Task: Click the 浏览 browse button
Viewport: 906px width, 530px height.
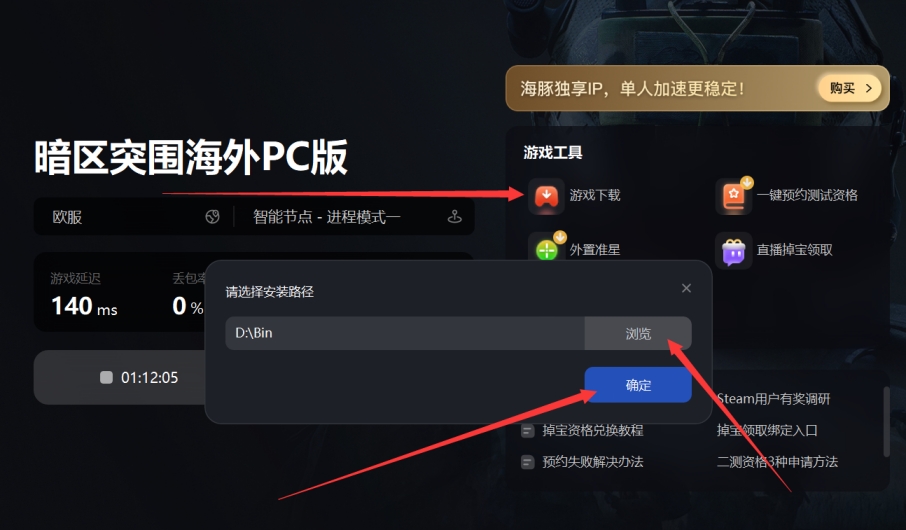Action: (638, 333)
